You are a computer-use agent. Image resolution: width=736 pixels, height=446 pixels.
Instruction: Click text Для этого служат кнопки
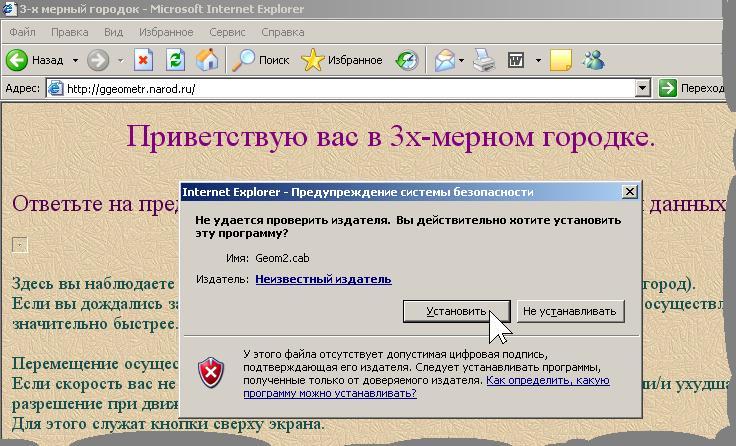tap(168, 424)
